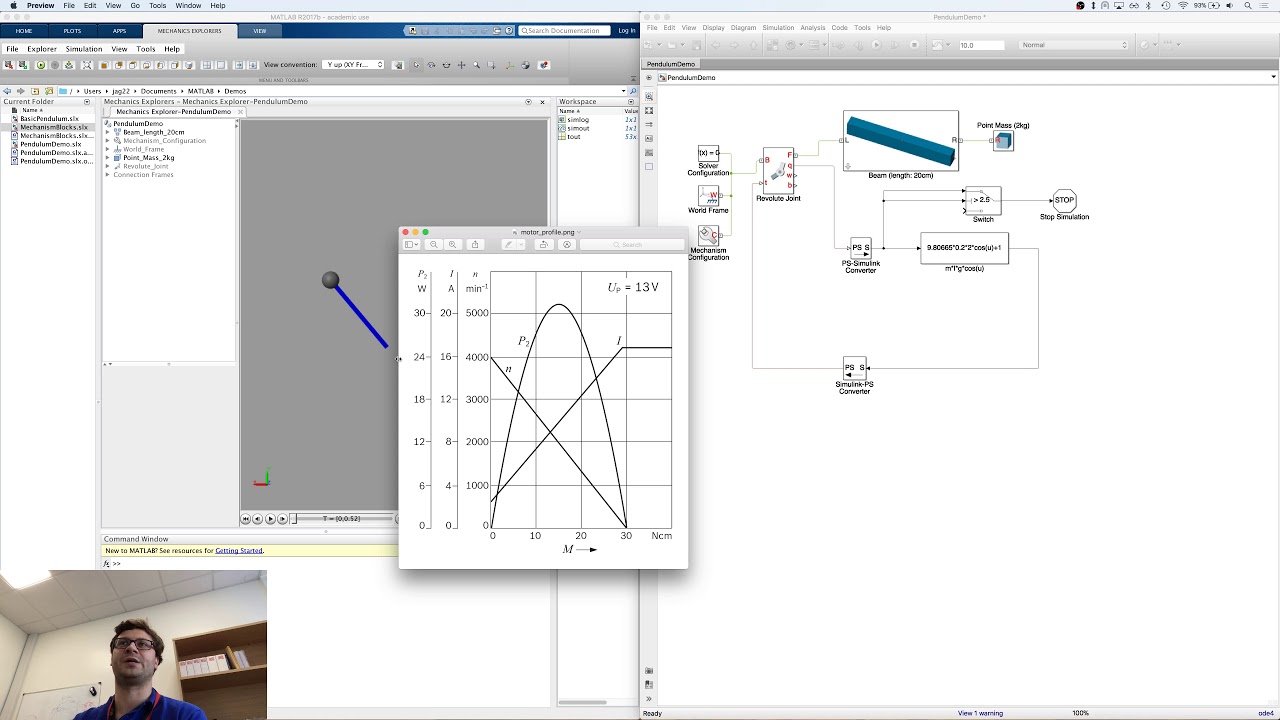This screenshot has height=720, width=1280.
Task: Click PendulumDemo tab in Simulink
Action: tap(671, 64)
